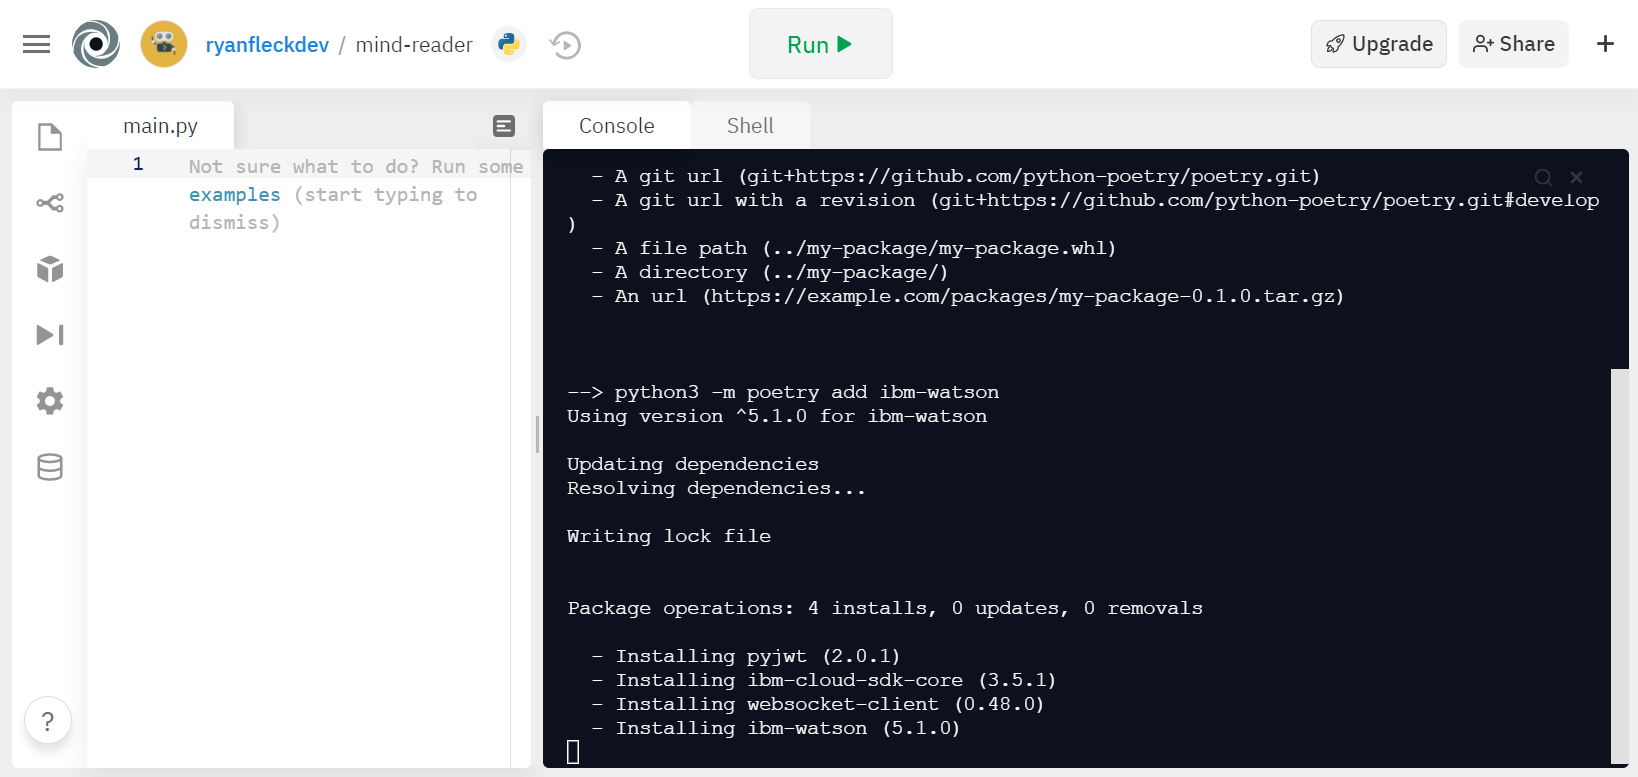Create new repl with plus icon
The width and height of the screenshot is (1638, 777).
1605,44
